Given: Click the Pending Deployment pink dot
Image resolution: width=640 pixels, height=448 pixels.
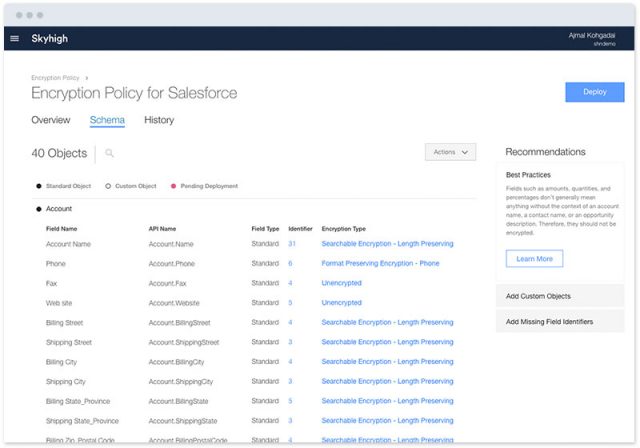Looking at the screenshot, I should pyautogui.click(x=173, y=186).
